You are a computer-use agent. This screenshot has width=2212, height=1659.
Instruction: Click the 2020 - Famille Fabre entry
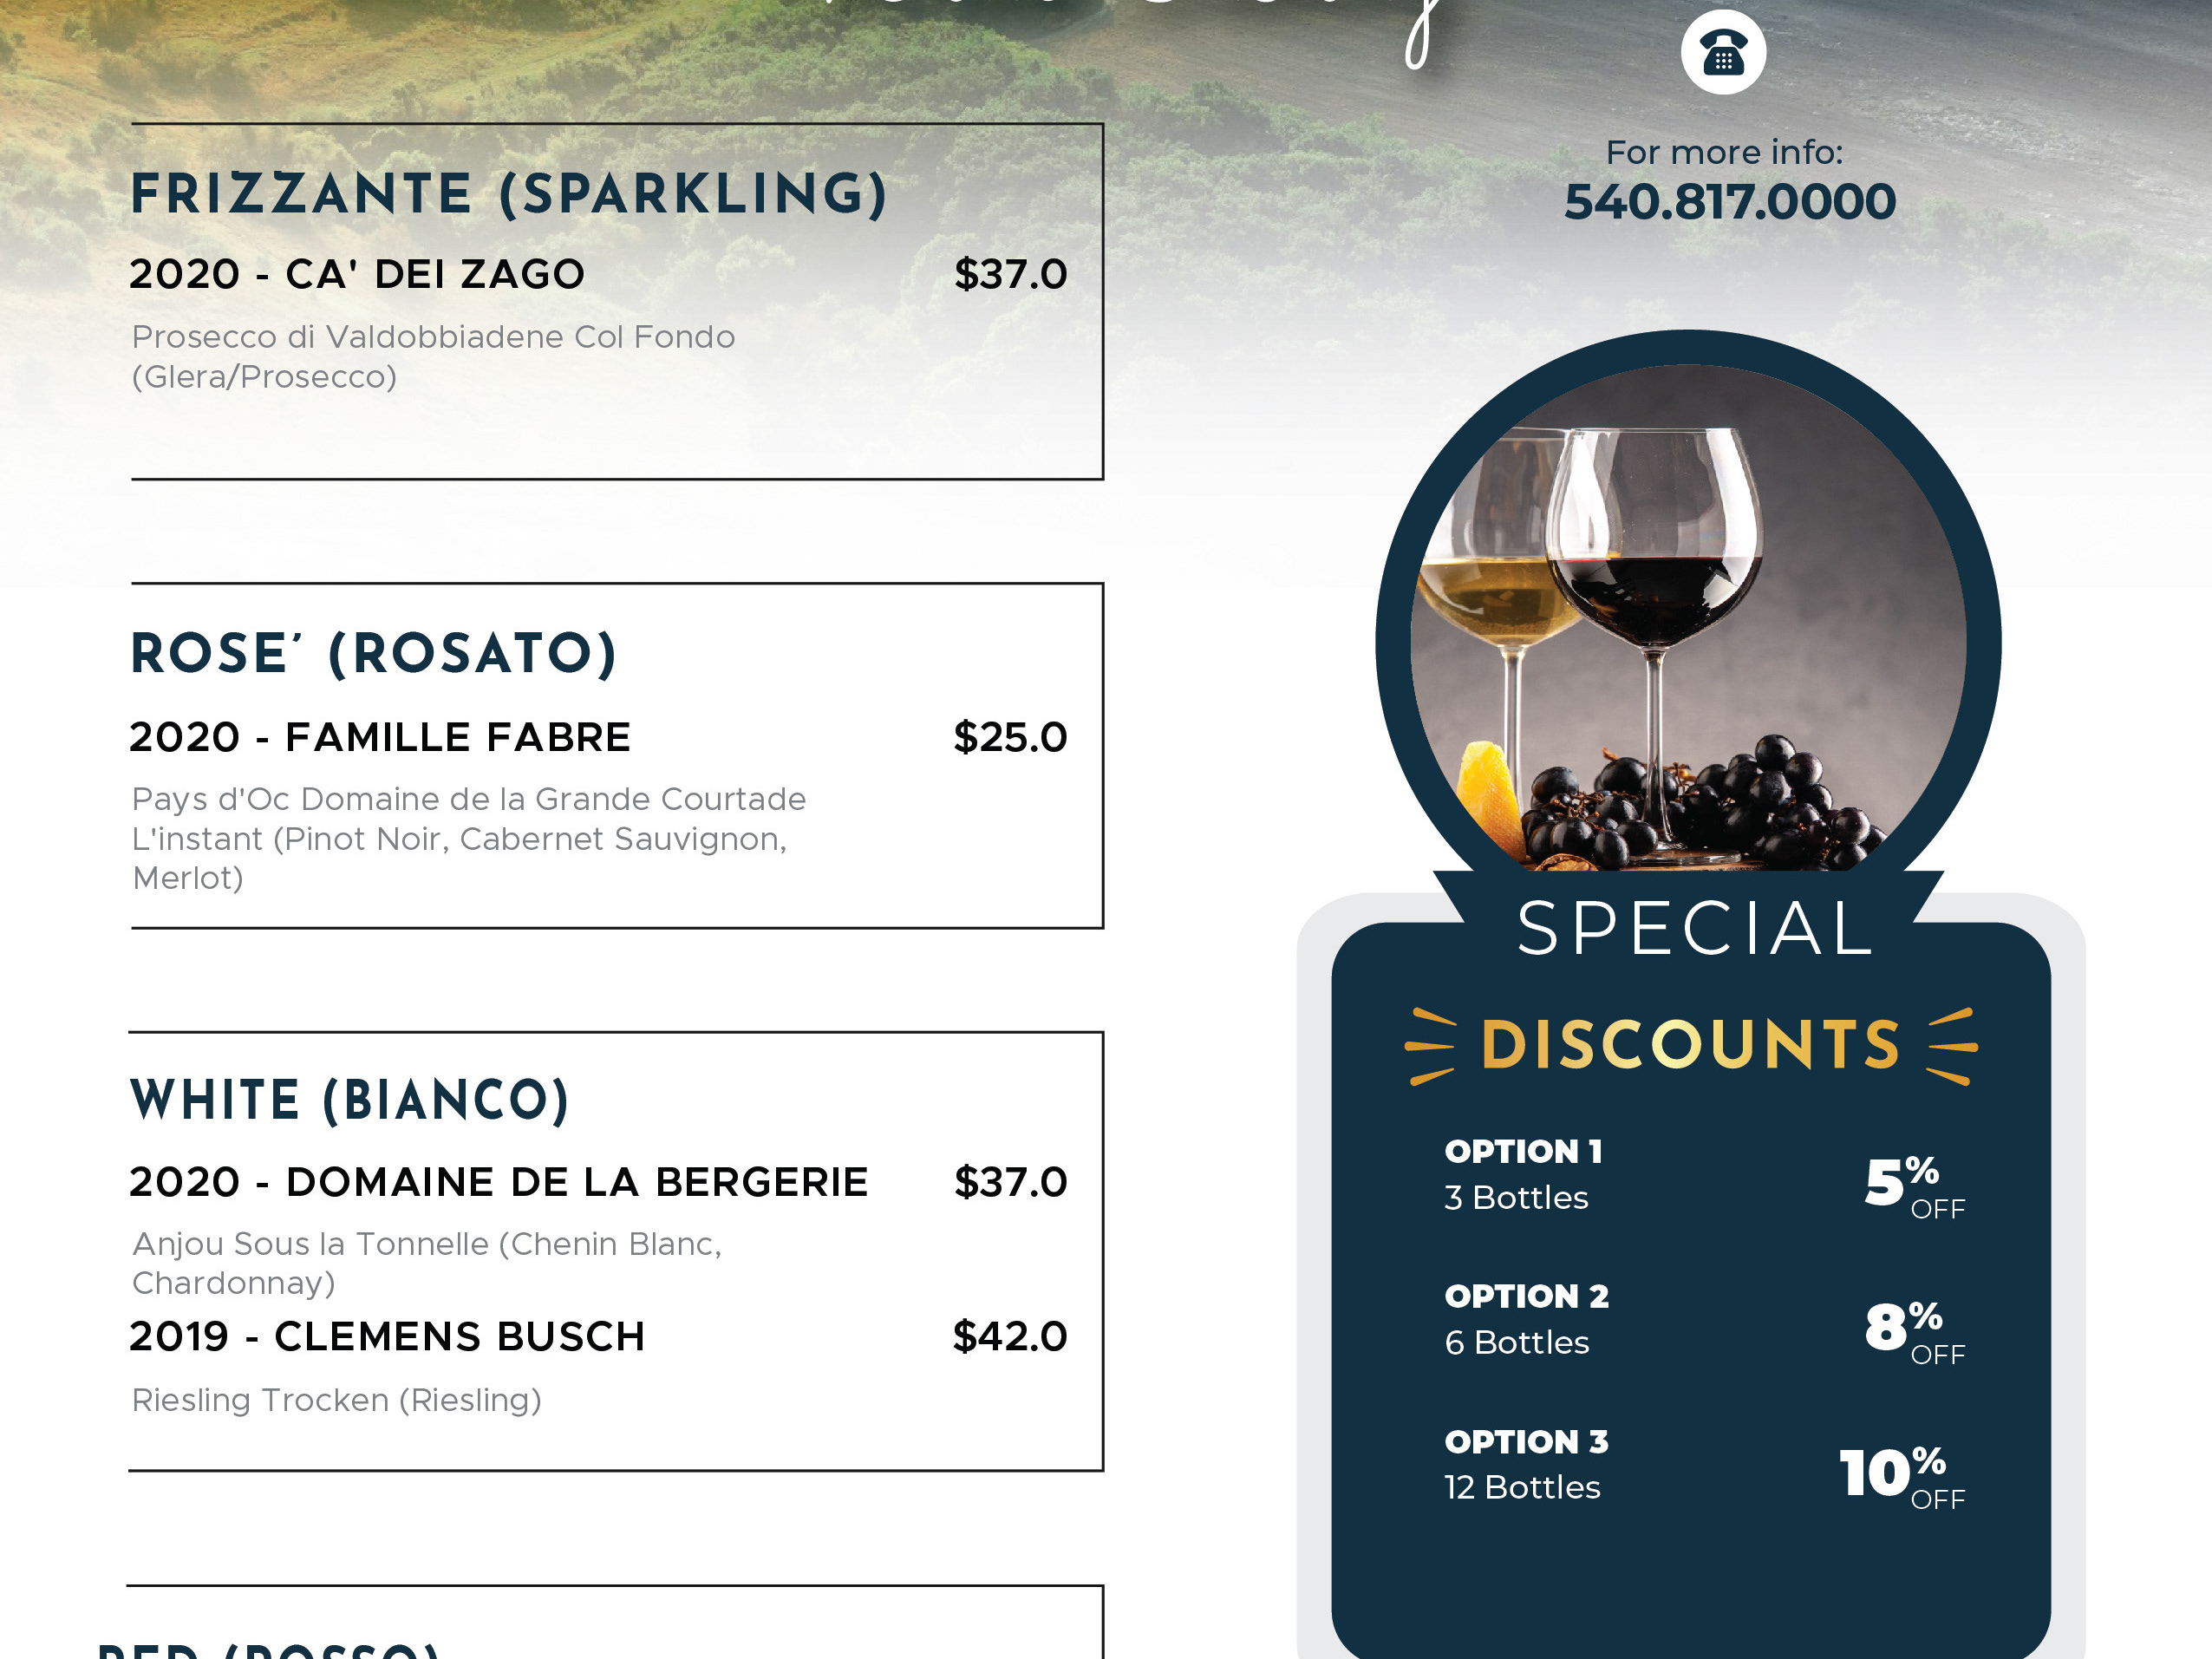(380, 737)
